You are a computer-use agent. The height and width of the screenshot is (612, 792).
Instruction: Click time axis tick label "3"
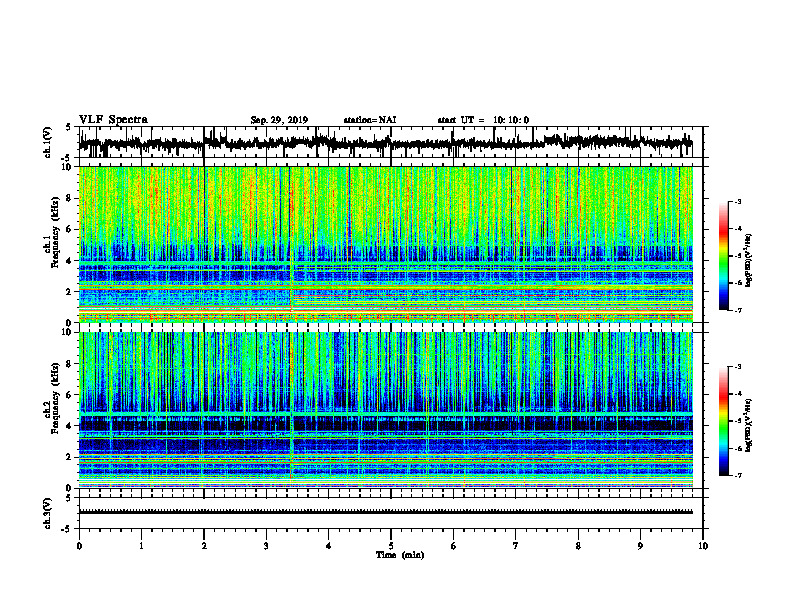pyautogui.click(x=266, y=546)
